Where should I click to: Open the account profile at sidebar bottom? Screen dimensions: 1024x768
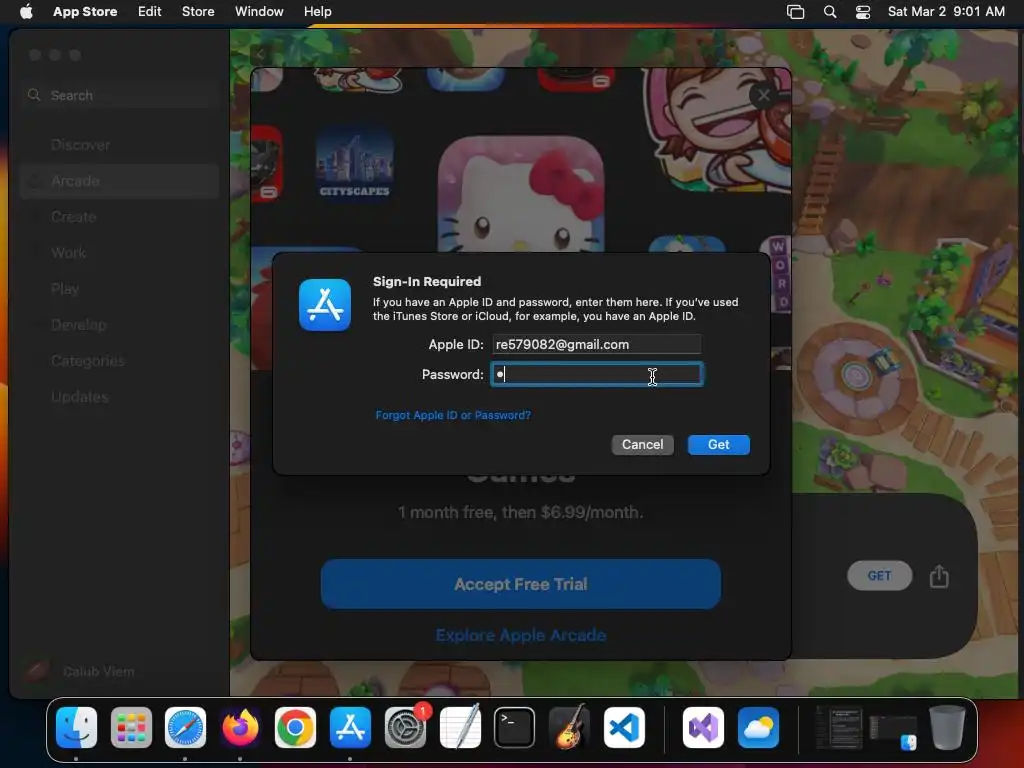[80, 671]
